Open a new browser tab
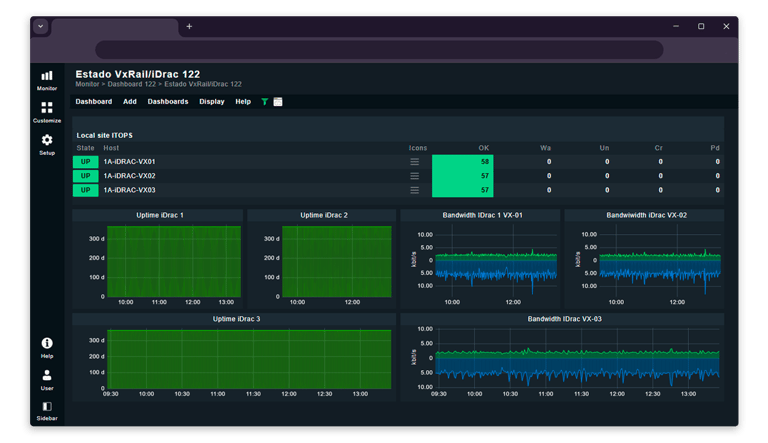The height and width of the screenshot is (443, 768). tap(189, 26)
